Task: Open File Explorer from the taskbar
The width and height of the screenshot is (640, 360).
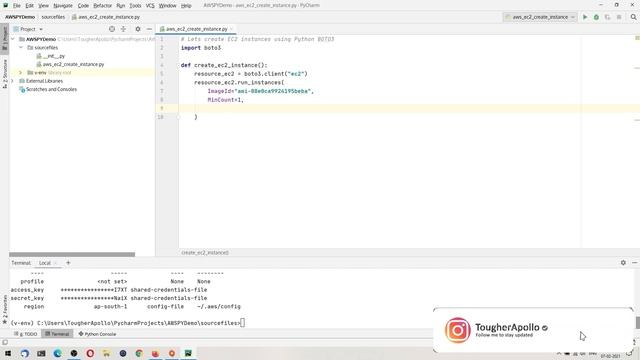Action: click(x=106, y=353)
